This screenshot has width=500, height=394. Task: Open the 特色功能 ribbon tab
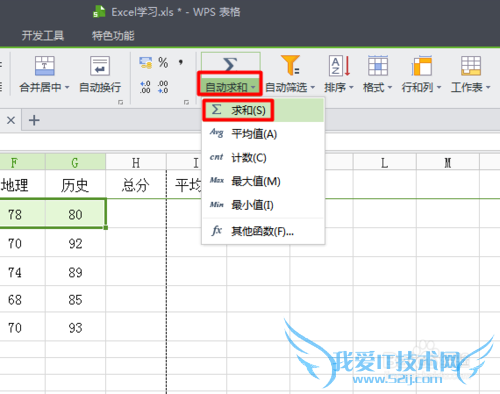pyautogui.click(x=113, y=35)
